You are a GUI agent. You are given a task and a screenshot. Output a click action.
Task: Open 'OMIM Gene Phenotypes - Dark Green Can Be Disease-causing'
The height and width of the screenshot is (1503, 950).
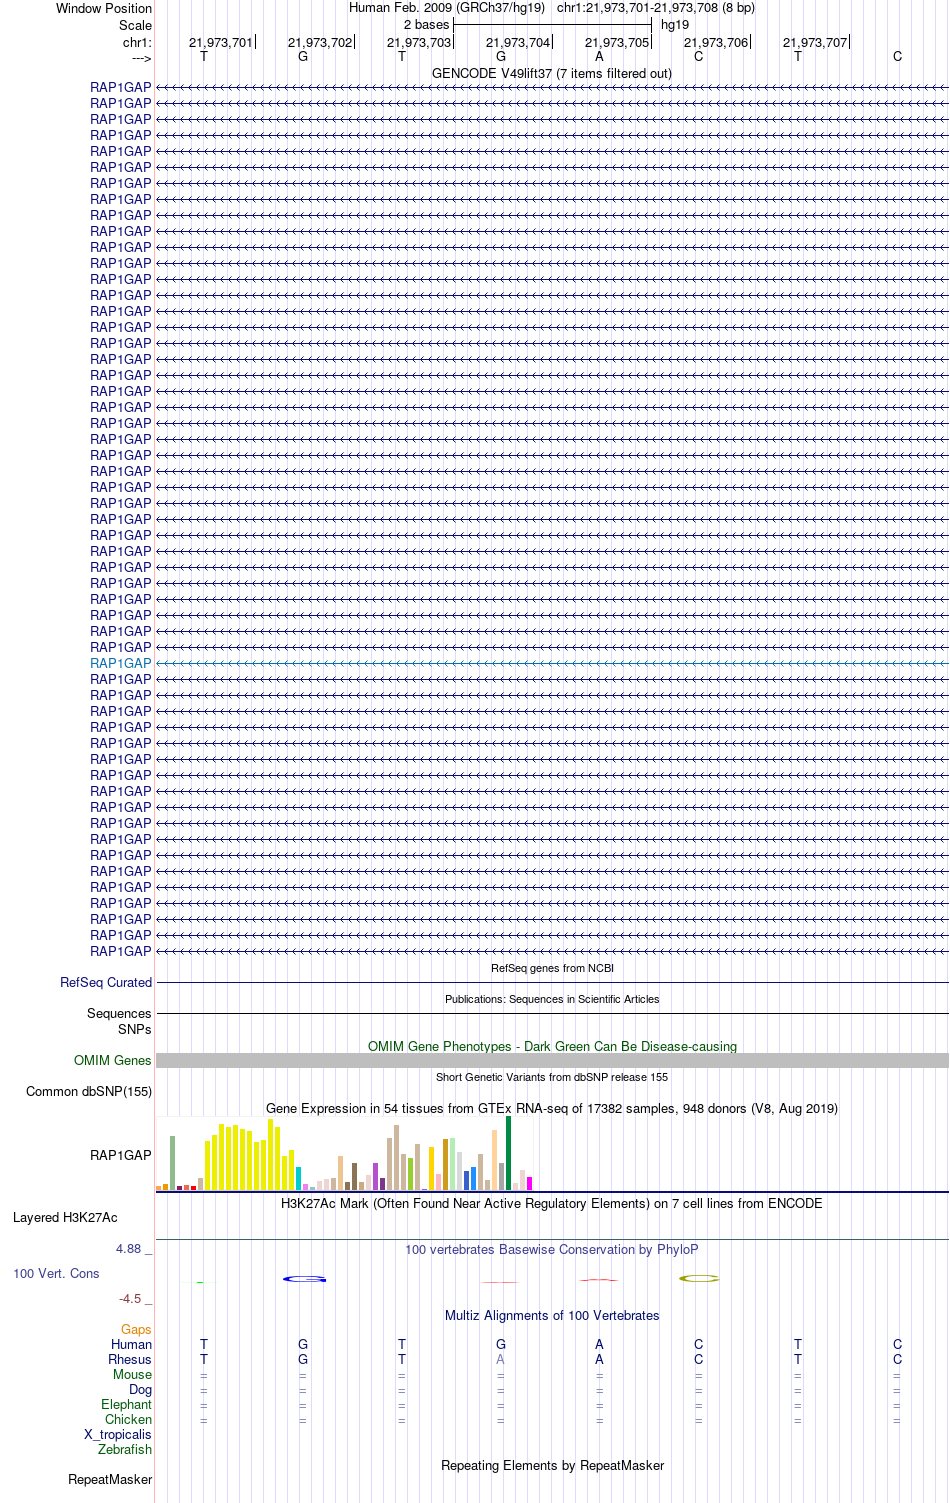pos(552,1046)
